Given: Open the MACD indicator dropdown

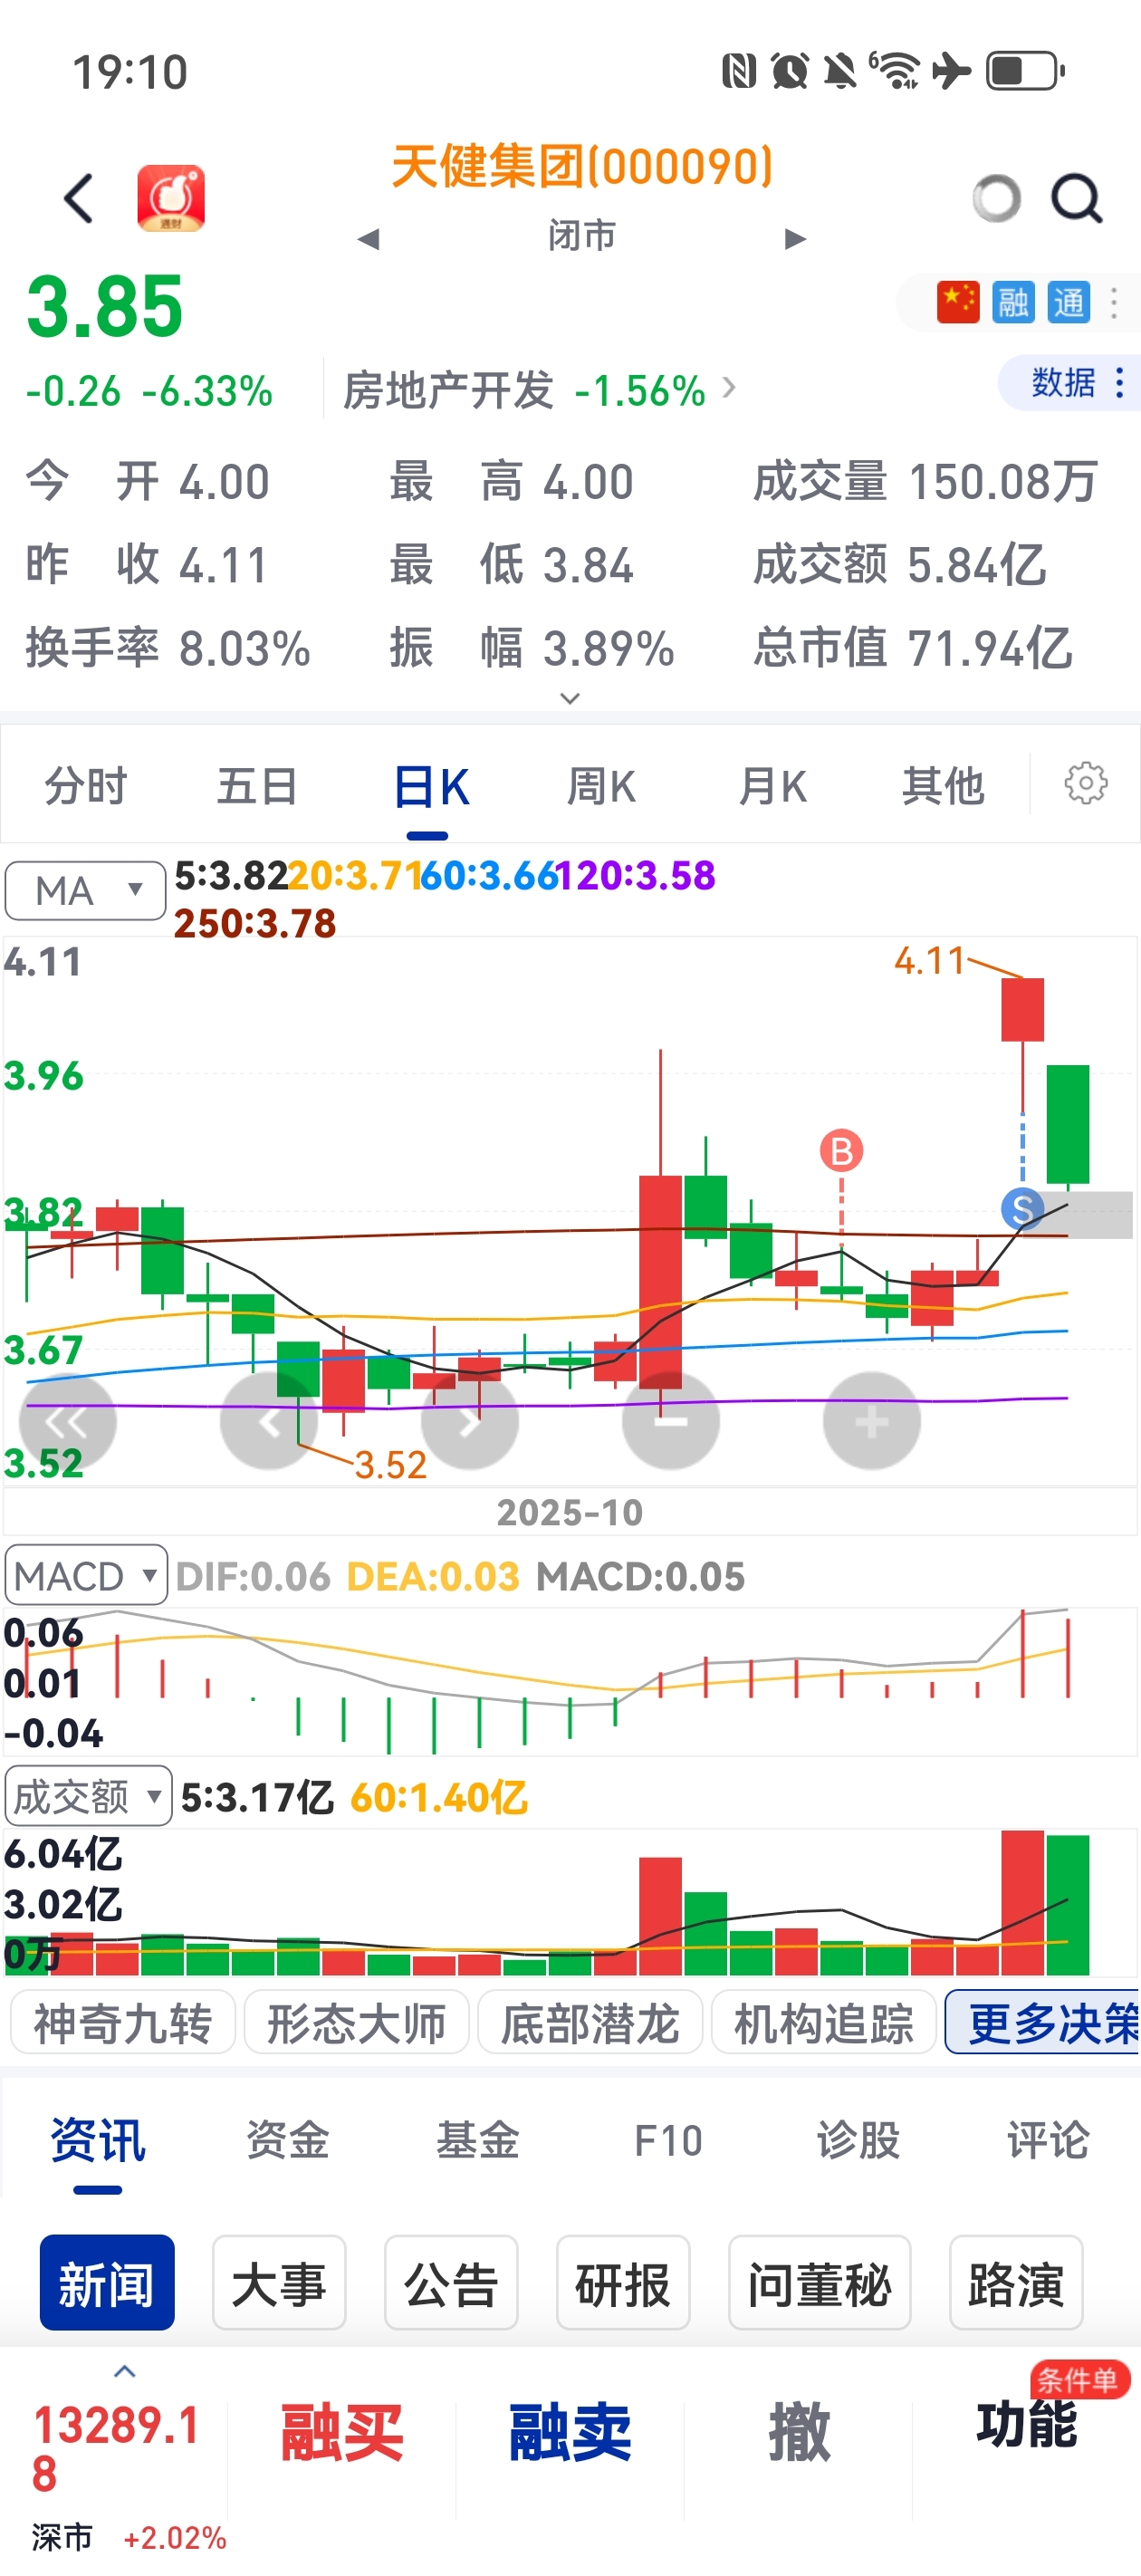Looking at the screenshot, I should tap(86, 1575).
